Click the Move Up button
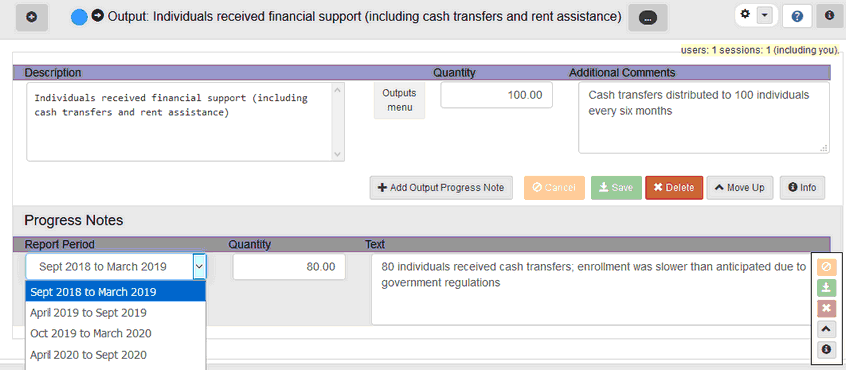Screen dimensions: 846x370 tap(740, 188)
